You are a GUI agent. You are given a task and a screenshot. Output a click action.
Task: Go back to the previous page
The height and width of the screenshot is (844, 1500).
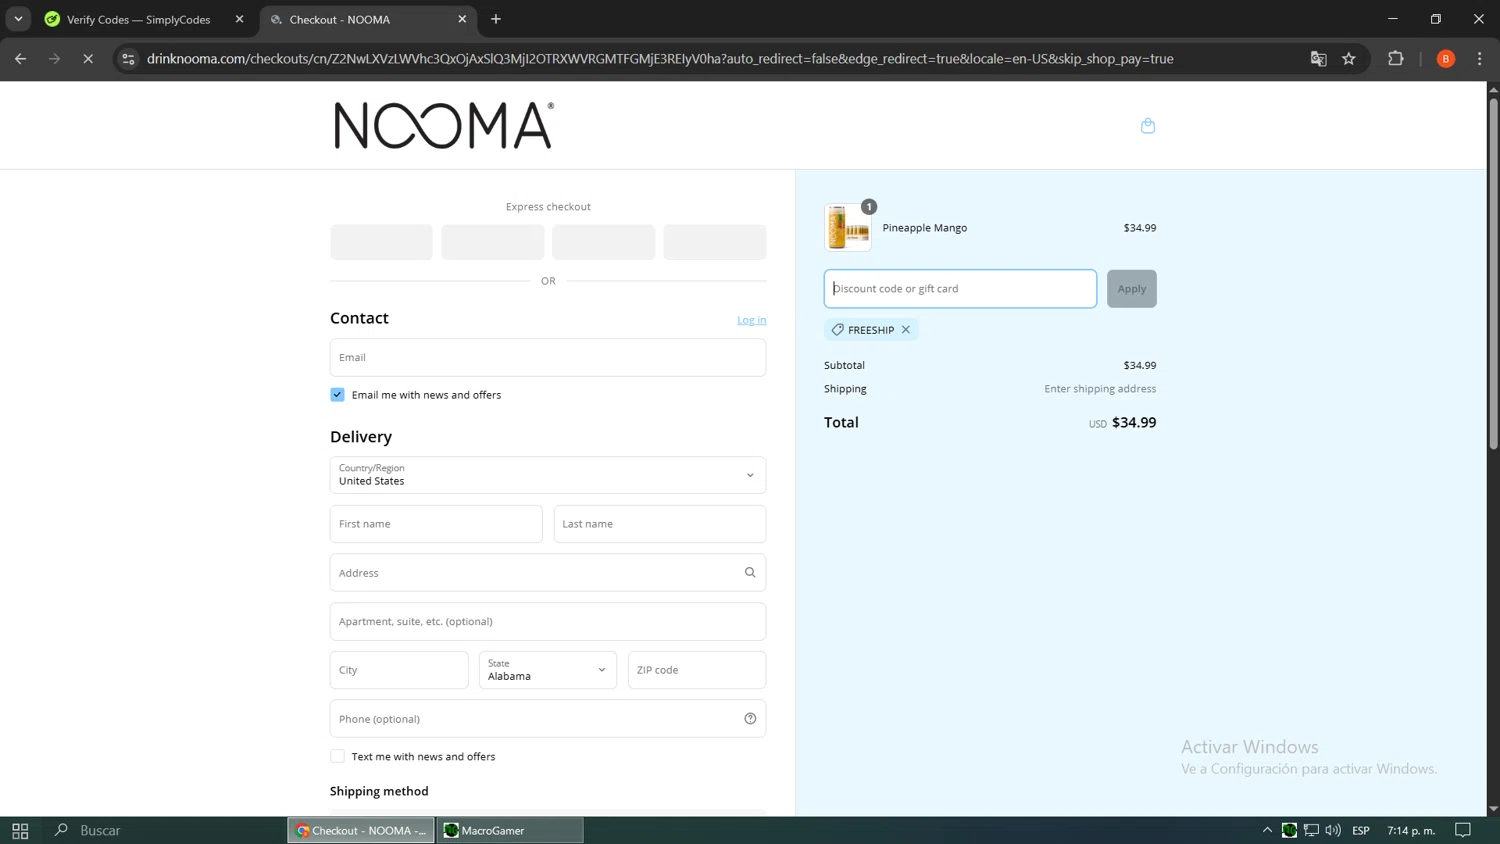[21, 59]
